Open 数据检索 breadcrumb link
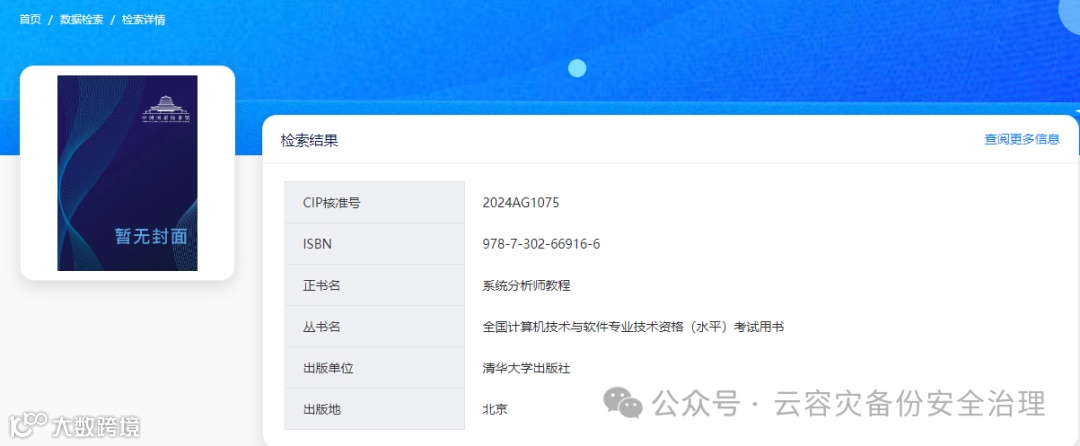Screen dimensions: 1080x446 81,19
